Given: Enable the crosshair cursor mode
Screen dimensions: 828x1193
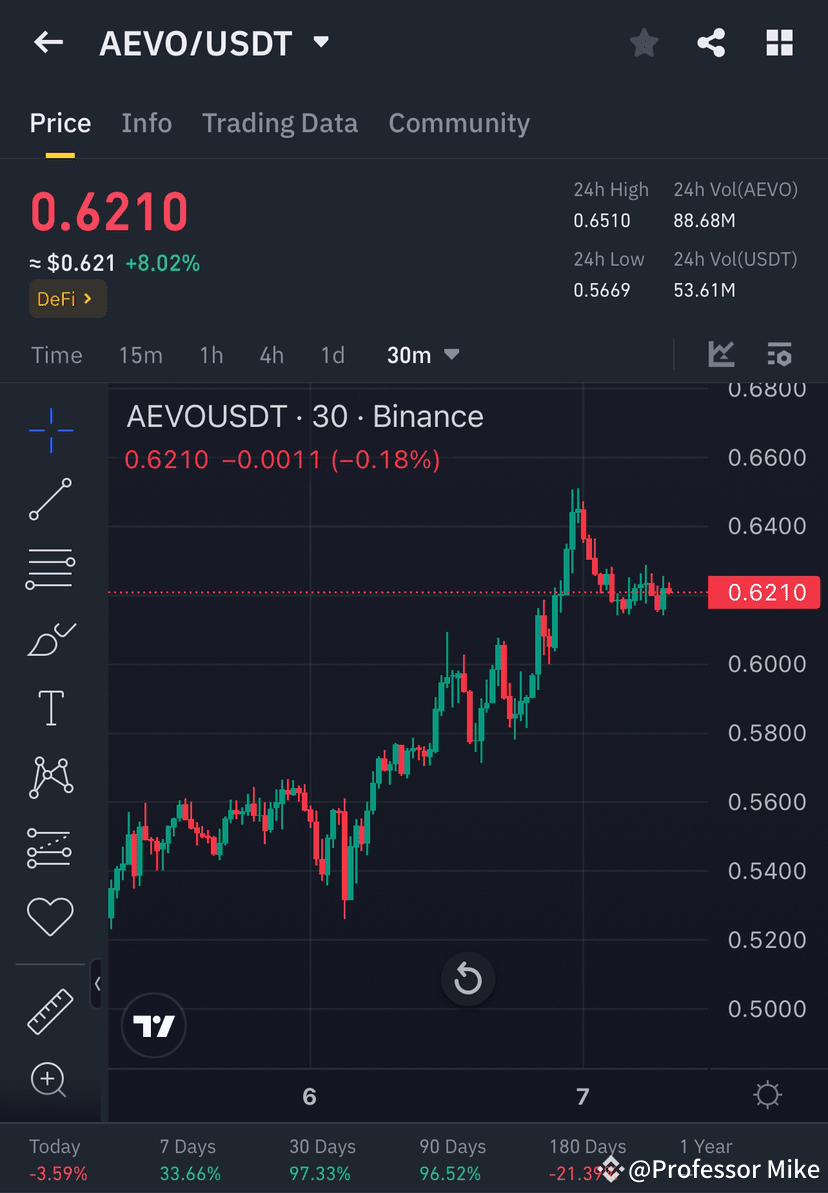Looking at the screenshot, I should [x=49, y=430].
